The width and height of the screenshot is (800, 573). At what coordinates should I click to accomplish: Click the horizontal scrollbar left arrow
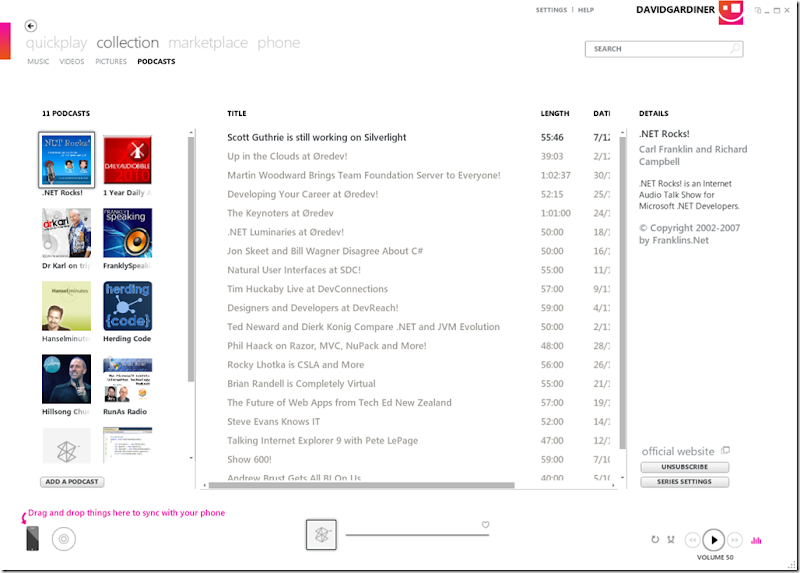[205, 485]
